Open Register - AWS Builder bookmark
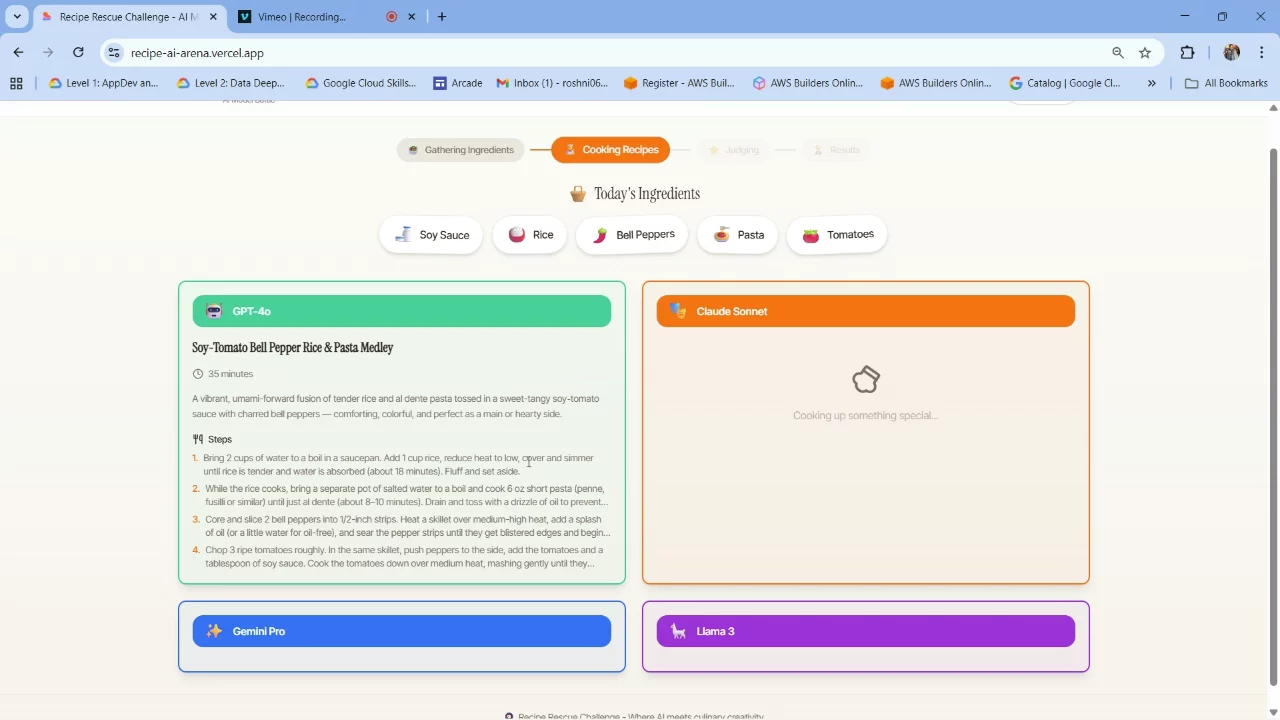Viewport: 1280px width, 720px height. [679, 83]
